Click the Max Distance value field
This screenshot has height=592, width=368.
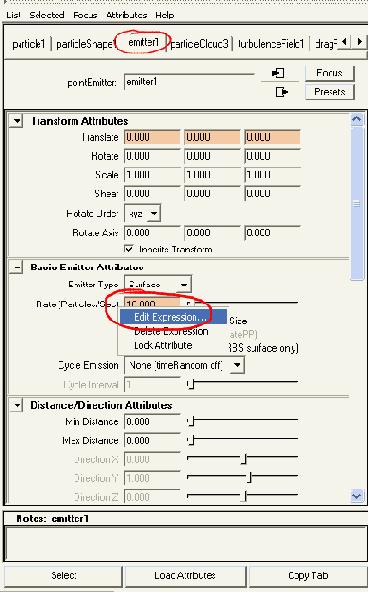[152, 441]
